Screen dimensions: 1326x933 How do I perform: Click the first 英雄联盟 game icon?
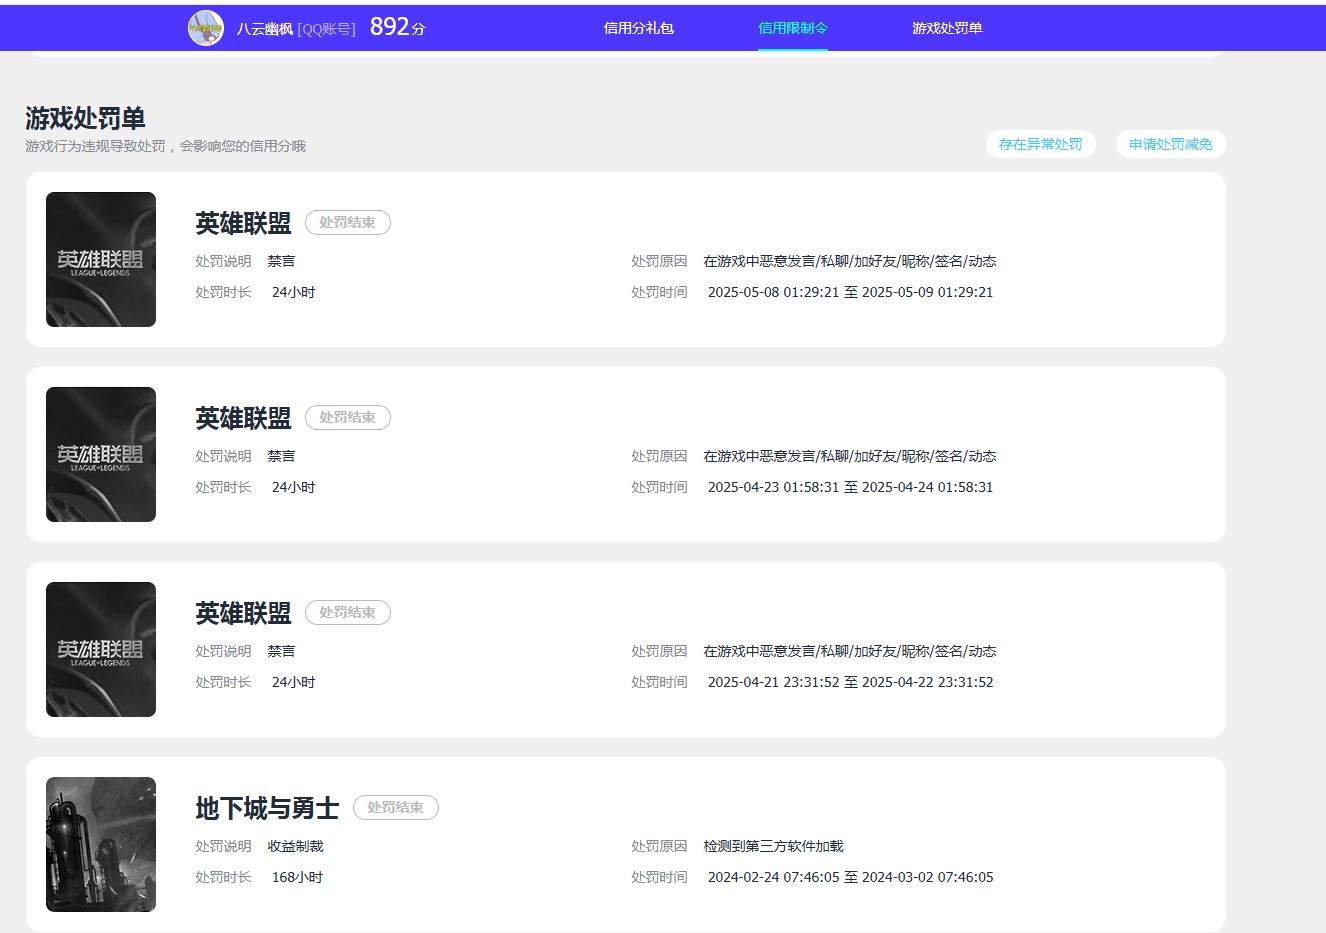[100, 258]
